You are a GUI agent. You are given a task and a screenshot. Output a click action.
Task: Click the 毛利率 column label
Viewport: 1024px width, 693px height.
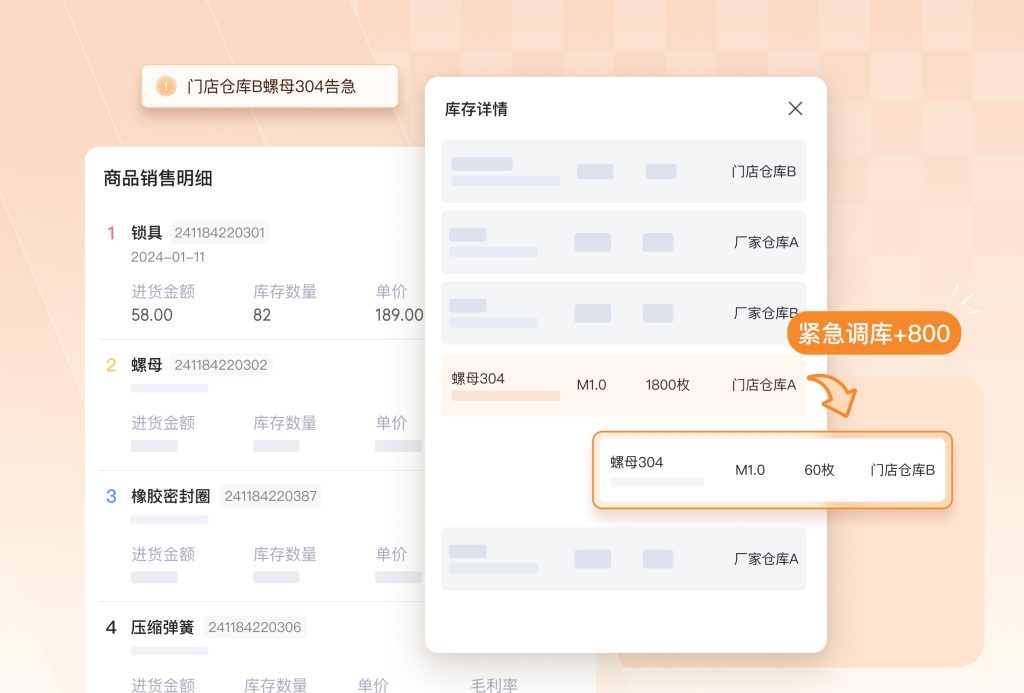tap(494, 685)
